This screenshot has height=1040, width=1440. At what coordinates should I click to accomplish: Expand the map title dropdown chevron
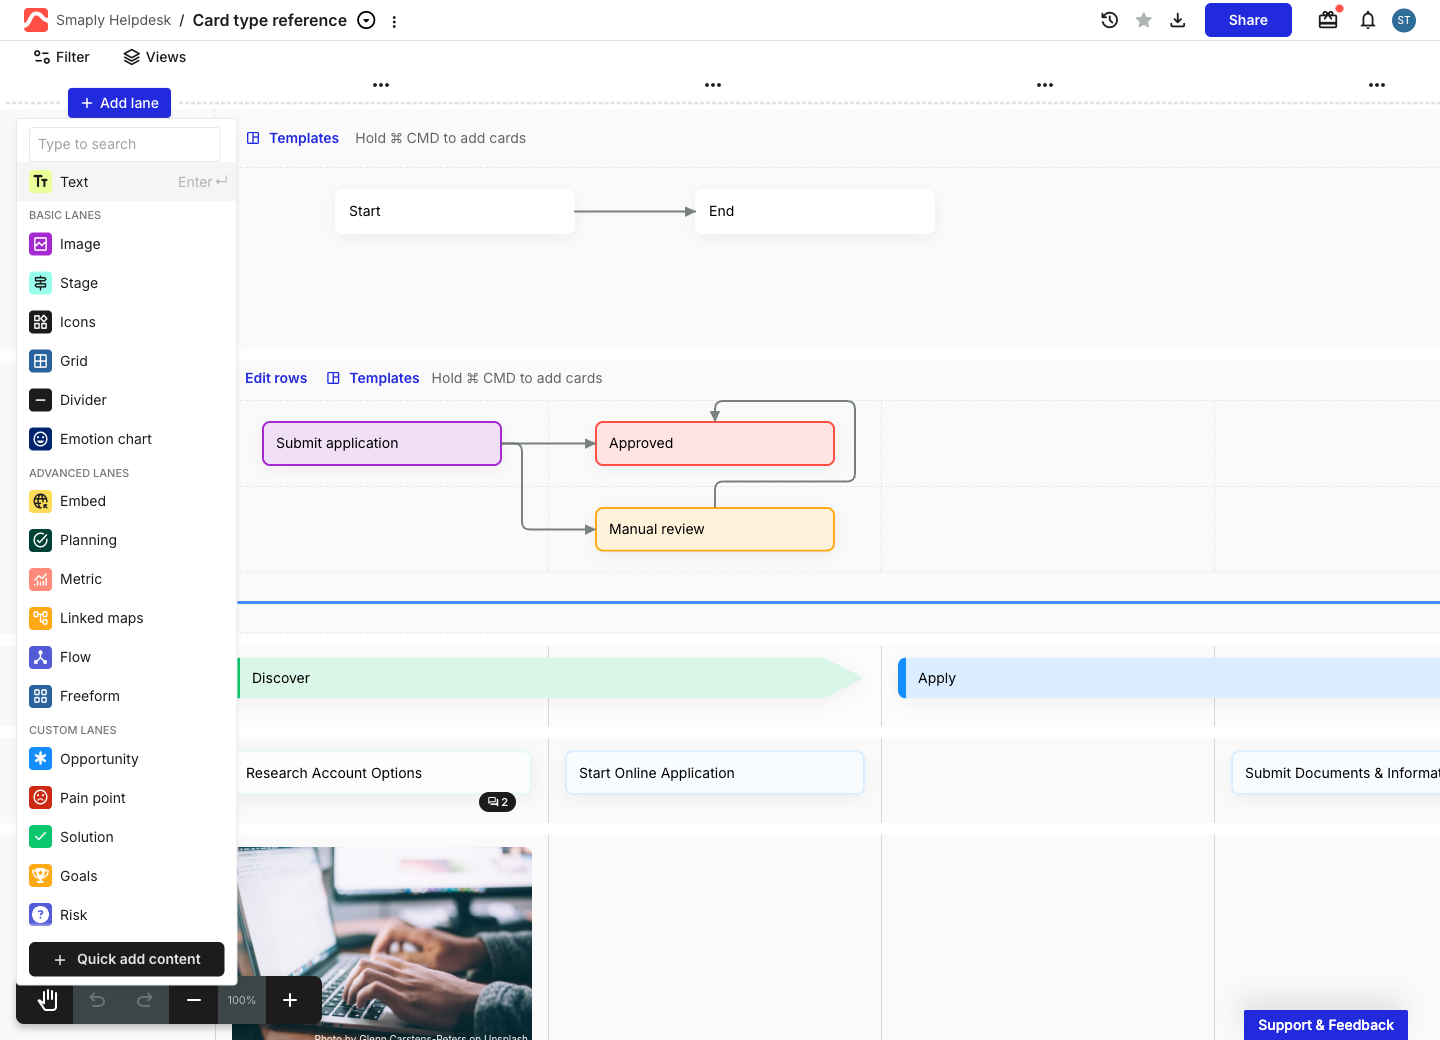(367, 20)
